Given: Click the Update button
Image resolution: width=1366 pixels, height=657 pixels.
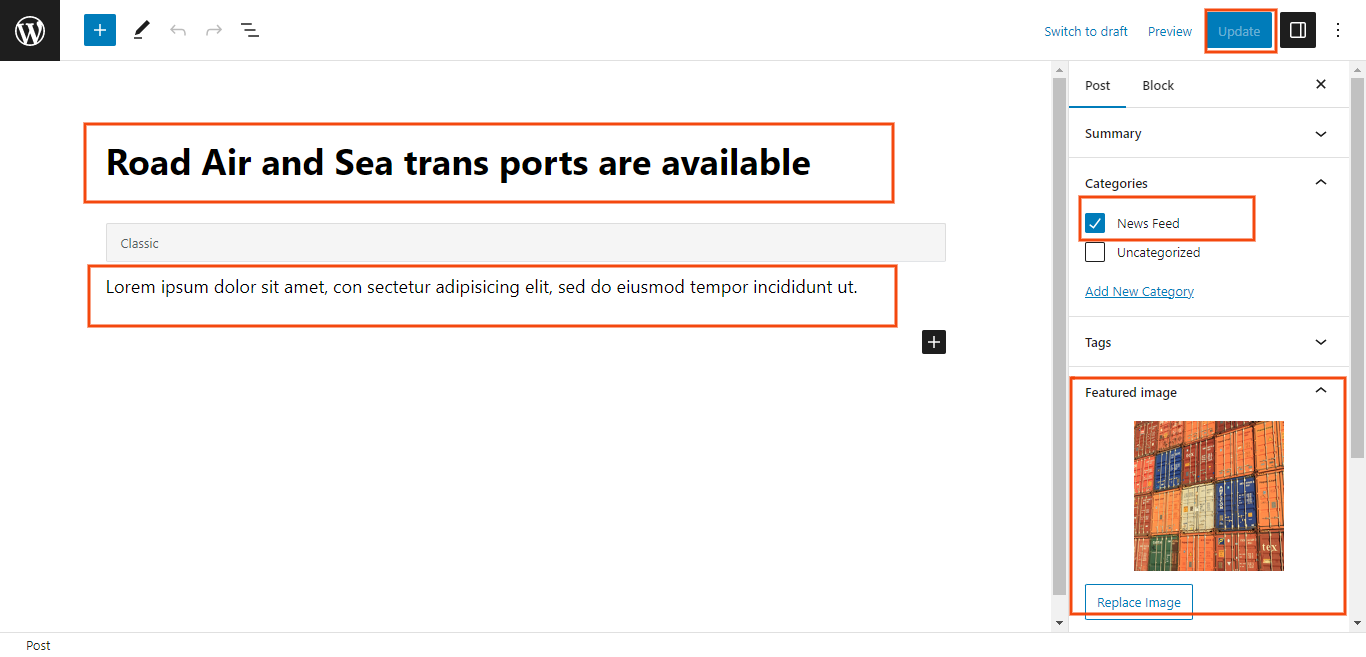Looking at the screenshot, I should pyautogui.click(x=1239, y=31).
